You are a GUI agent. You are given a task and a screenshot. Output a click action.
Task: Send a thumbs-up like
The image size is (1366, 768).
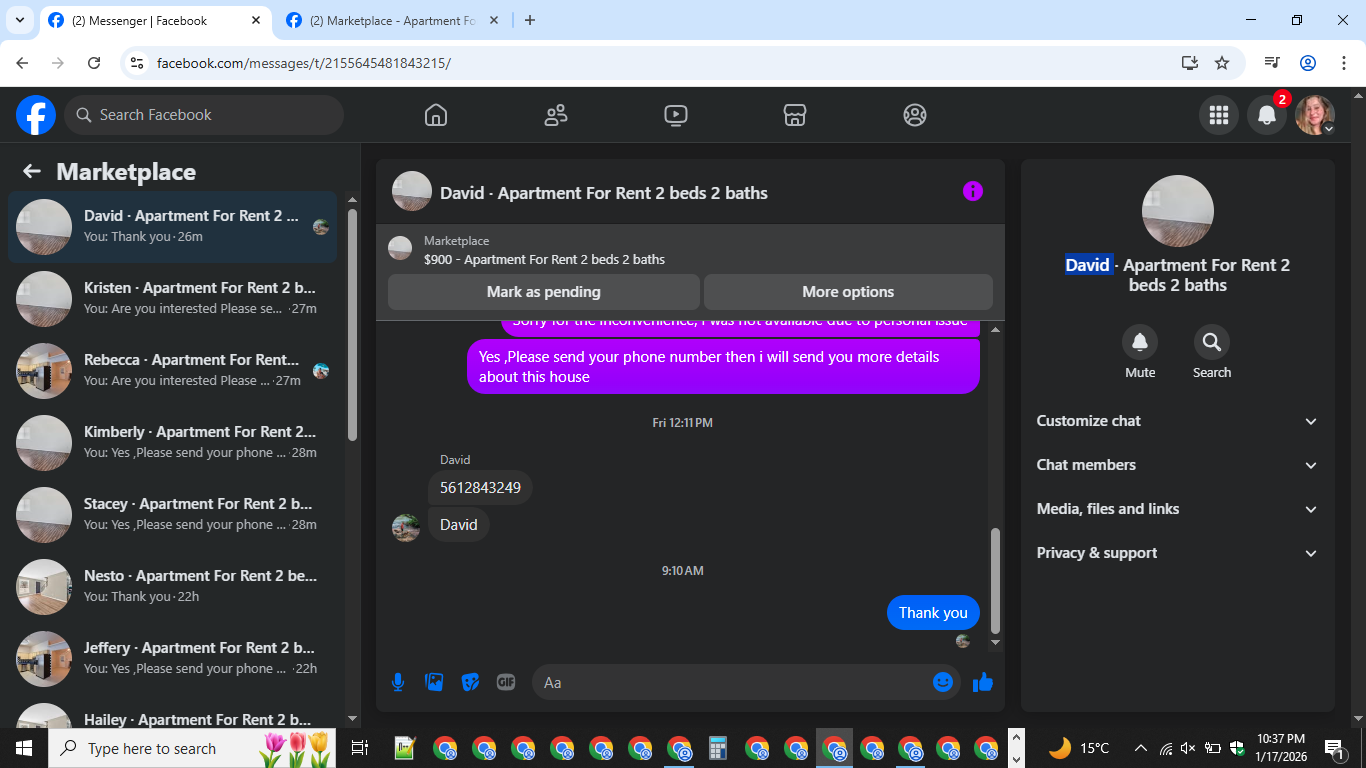[x=983, y=682]
